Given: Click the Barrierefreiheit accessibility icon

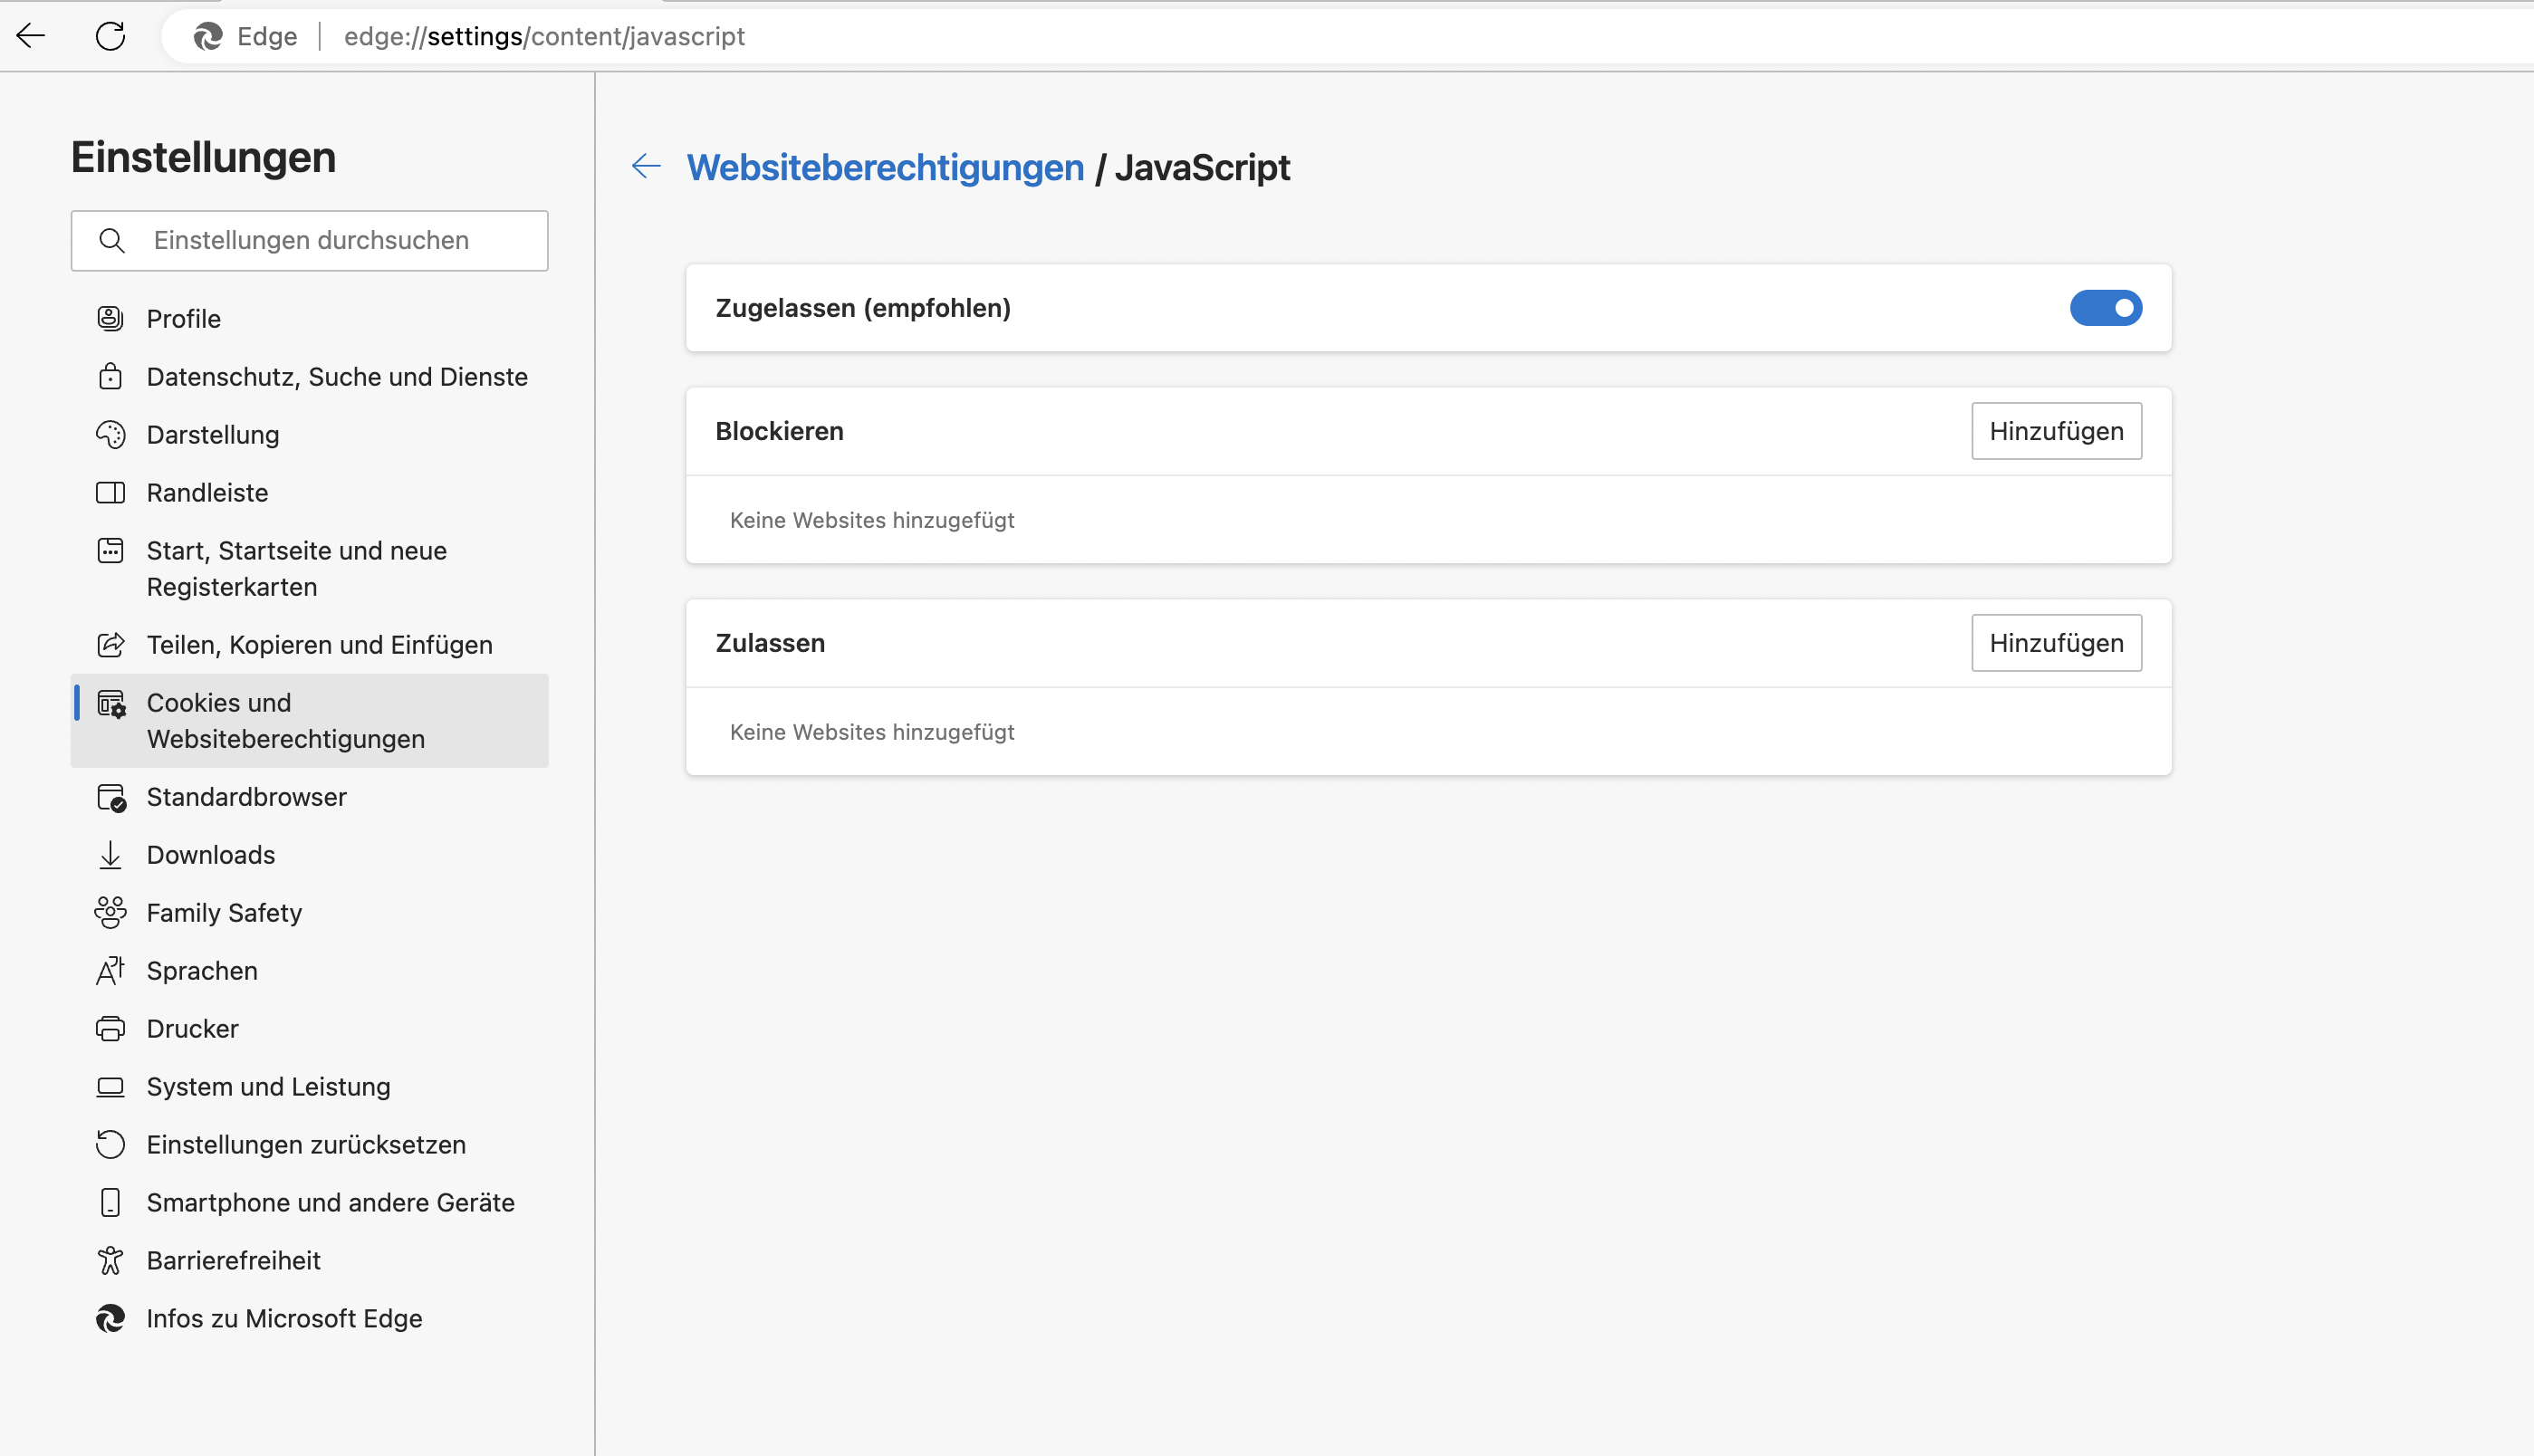Looking at the screenshot, I should point(110,1260).
